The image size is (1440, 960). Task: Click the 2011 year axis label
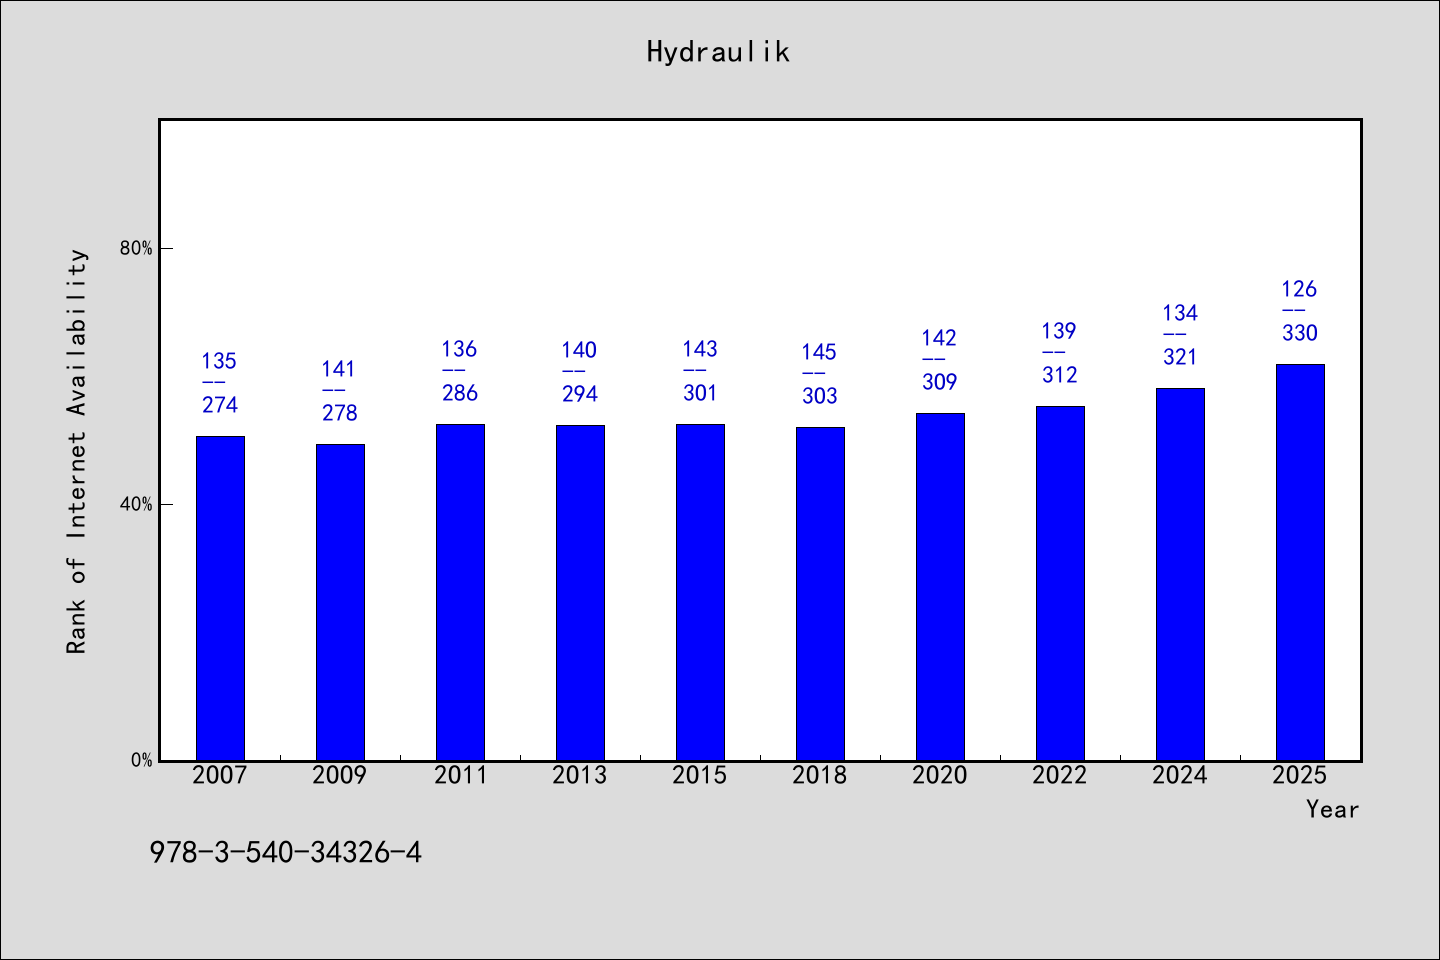tap(460, 775)
